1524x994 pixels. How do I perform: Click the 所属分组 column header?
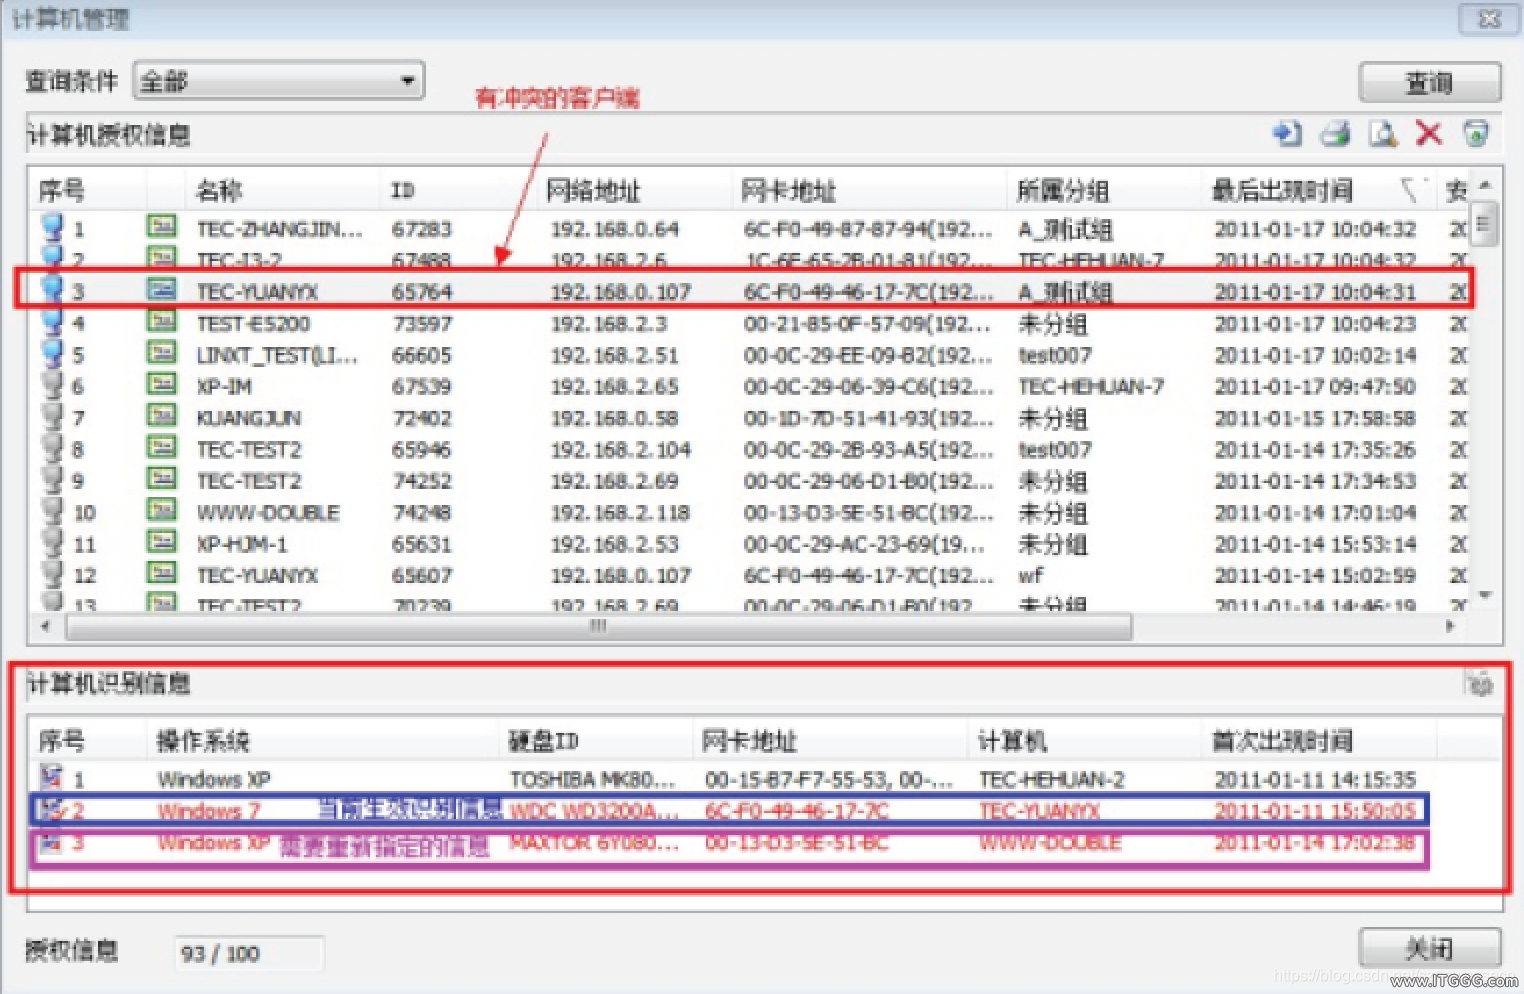click(1103, 190)
